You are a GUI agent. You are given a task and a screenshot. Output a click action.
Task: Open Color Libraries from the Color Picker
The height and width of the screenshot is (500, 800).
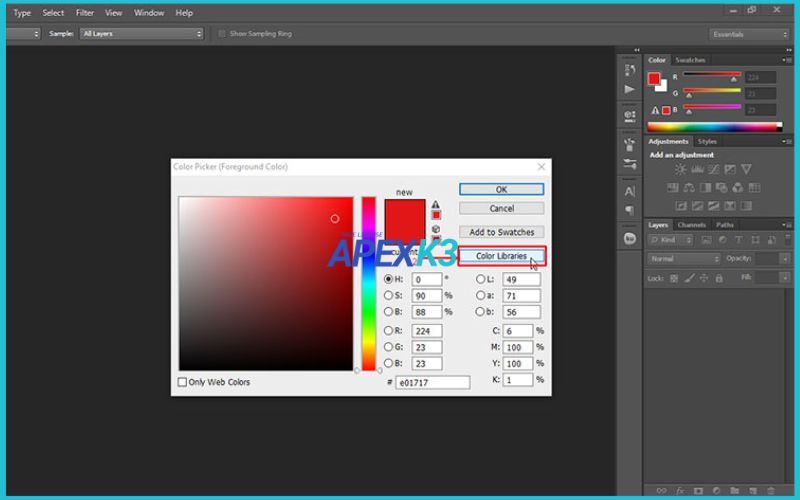[502, 256]
